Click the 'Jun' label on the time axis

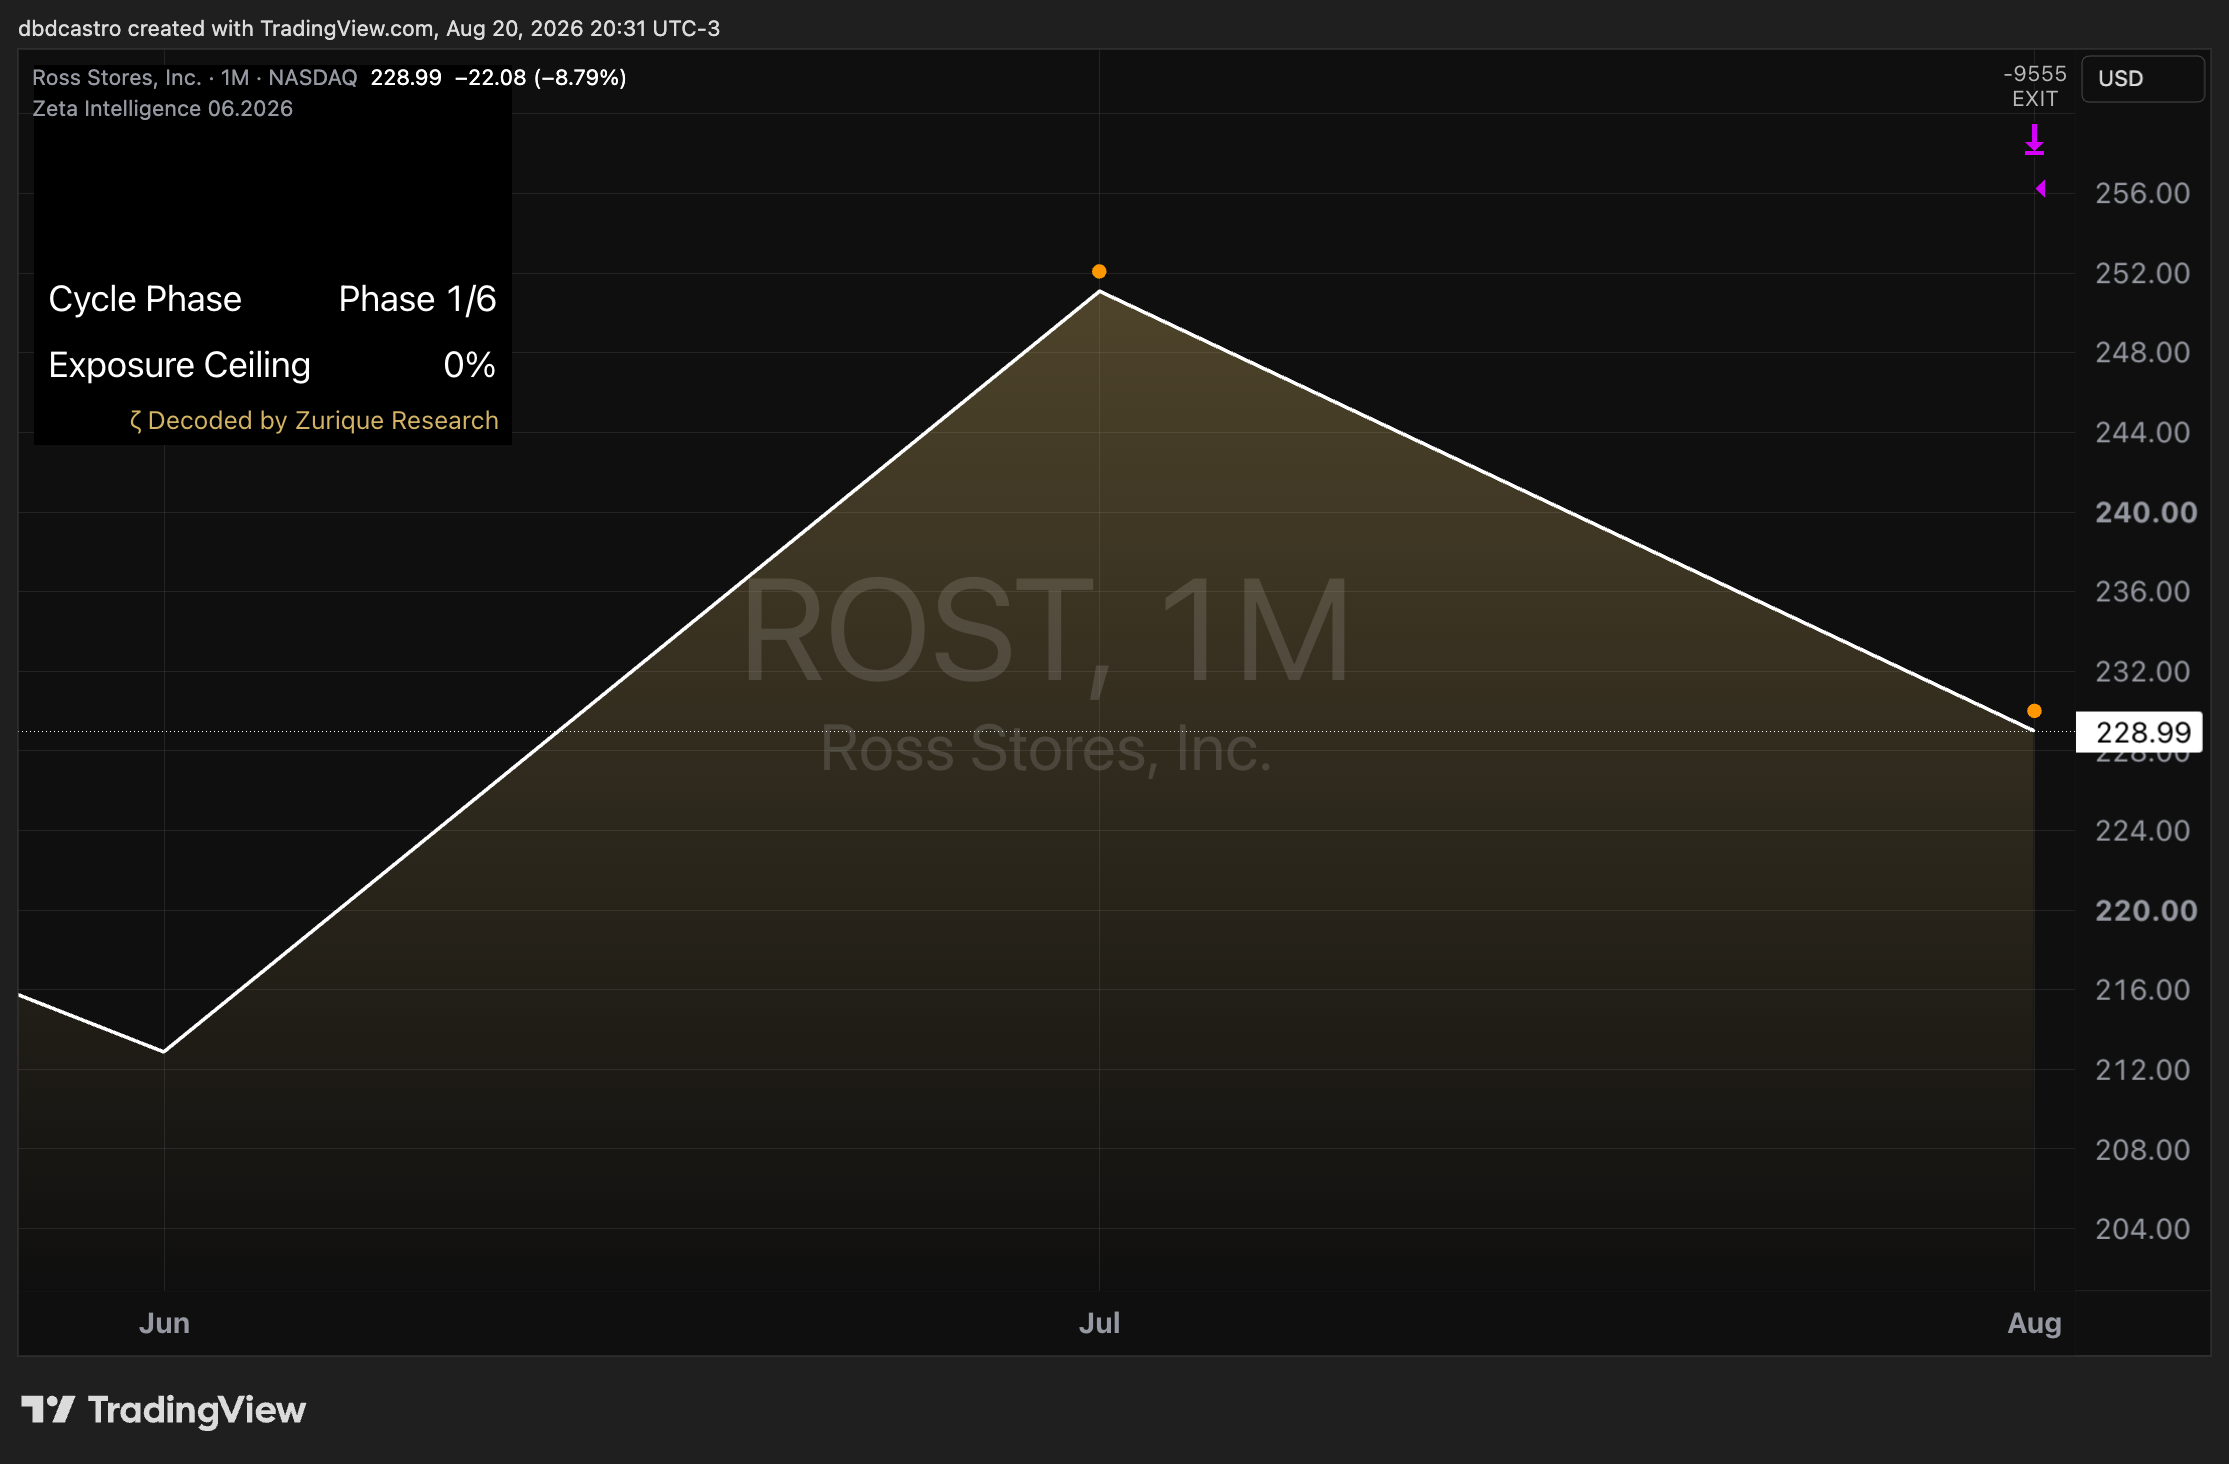[164, 1323]
